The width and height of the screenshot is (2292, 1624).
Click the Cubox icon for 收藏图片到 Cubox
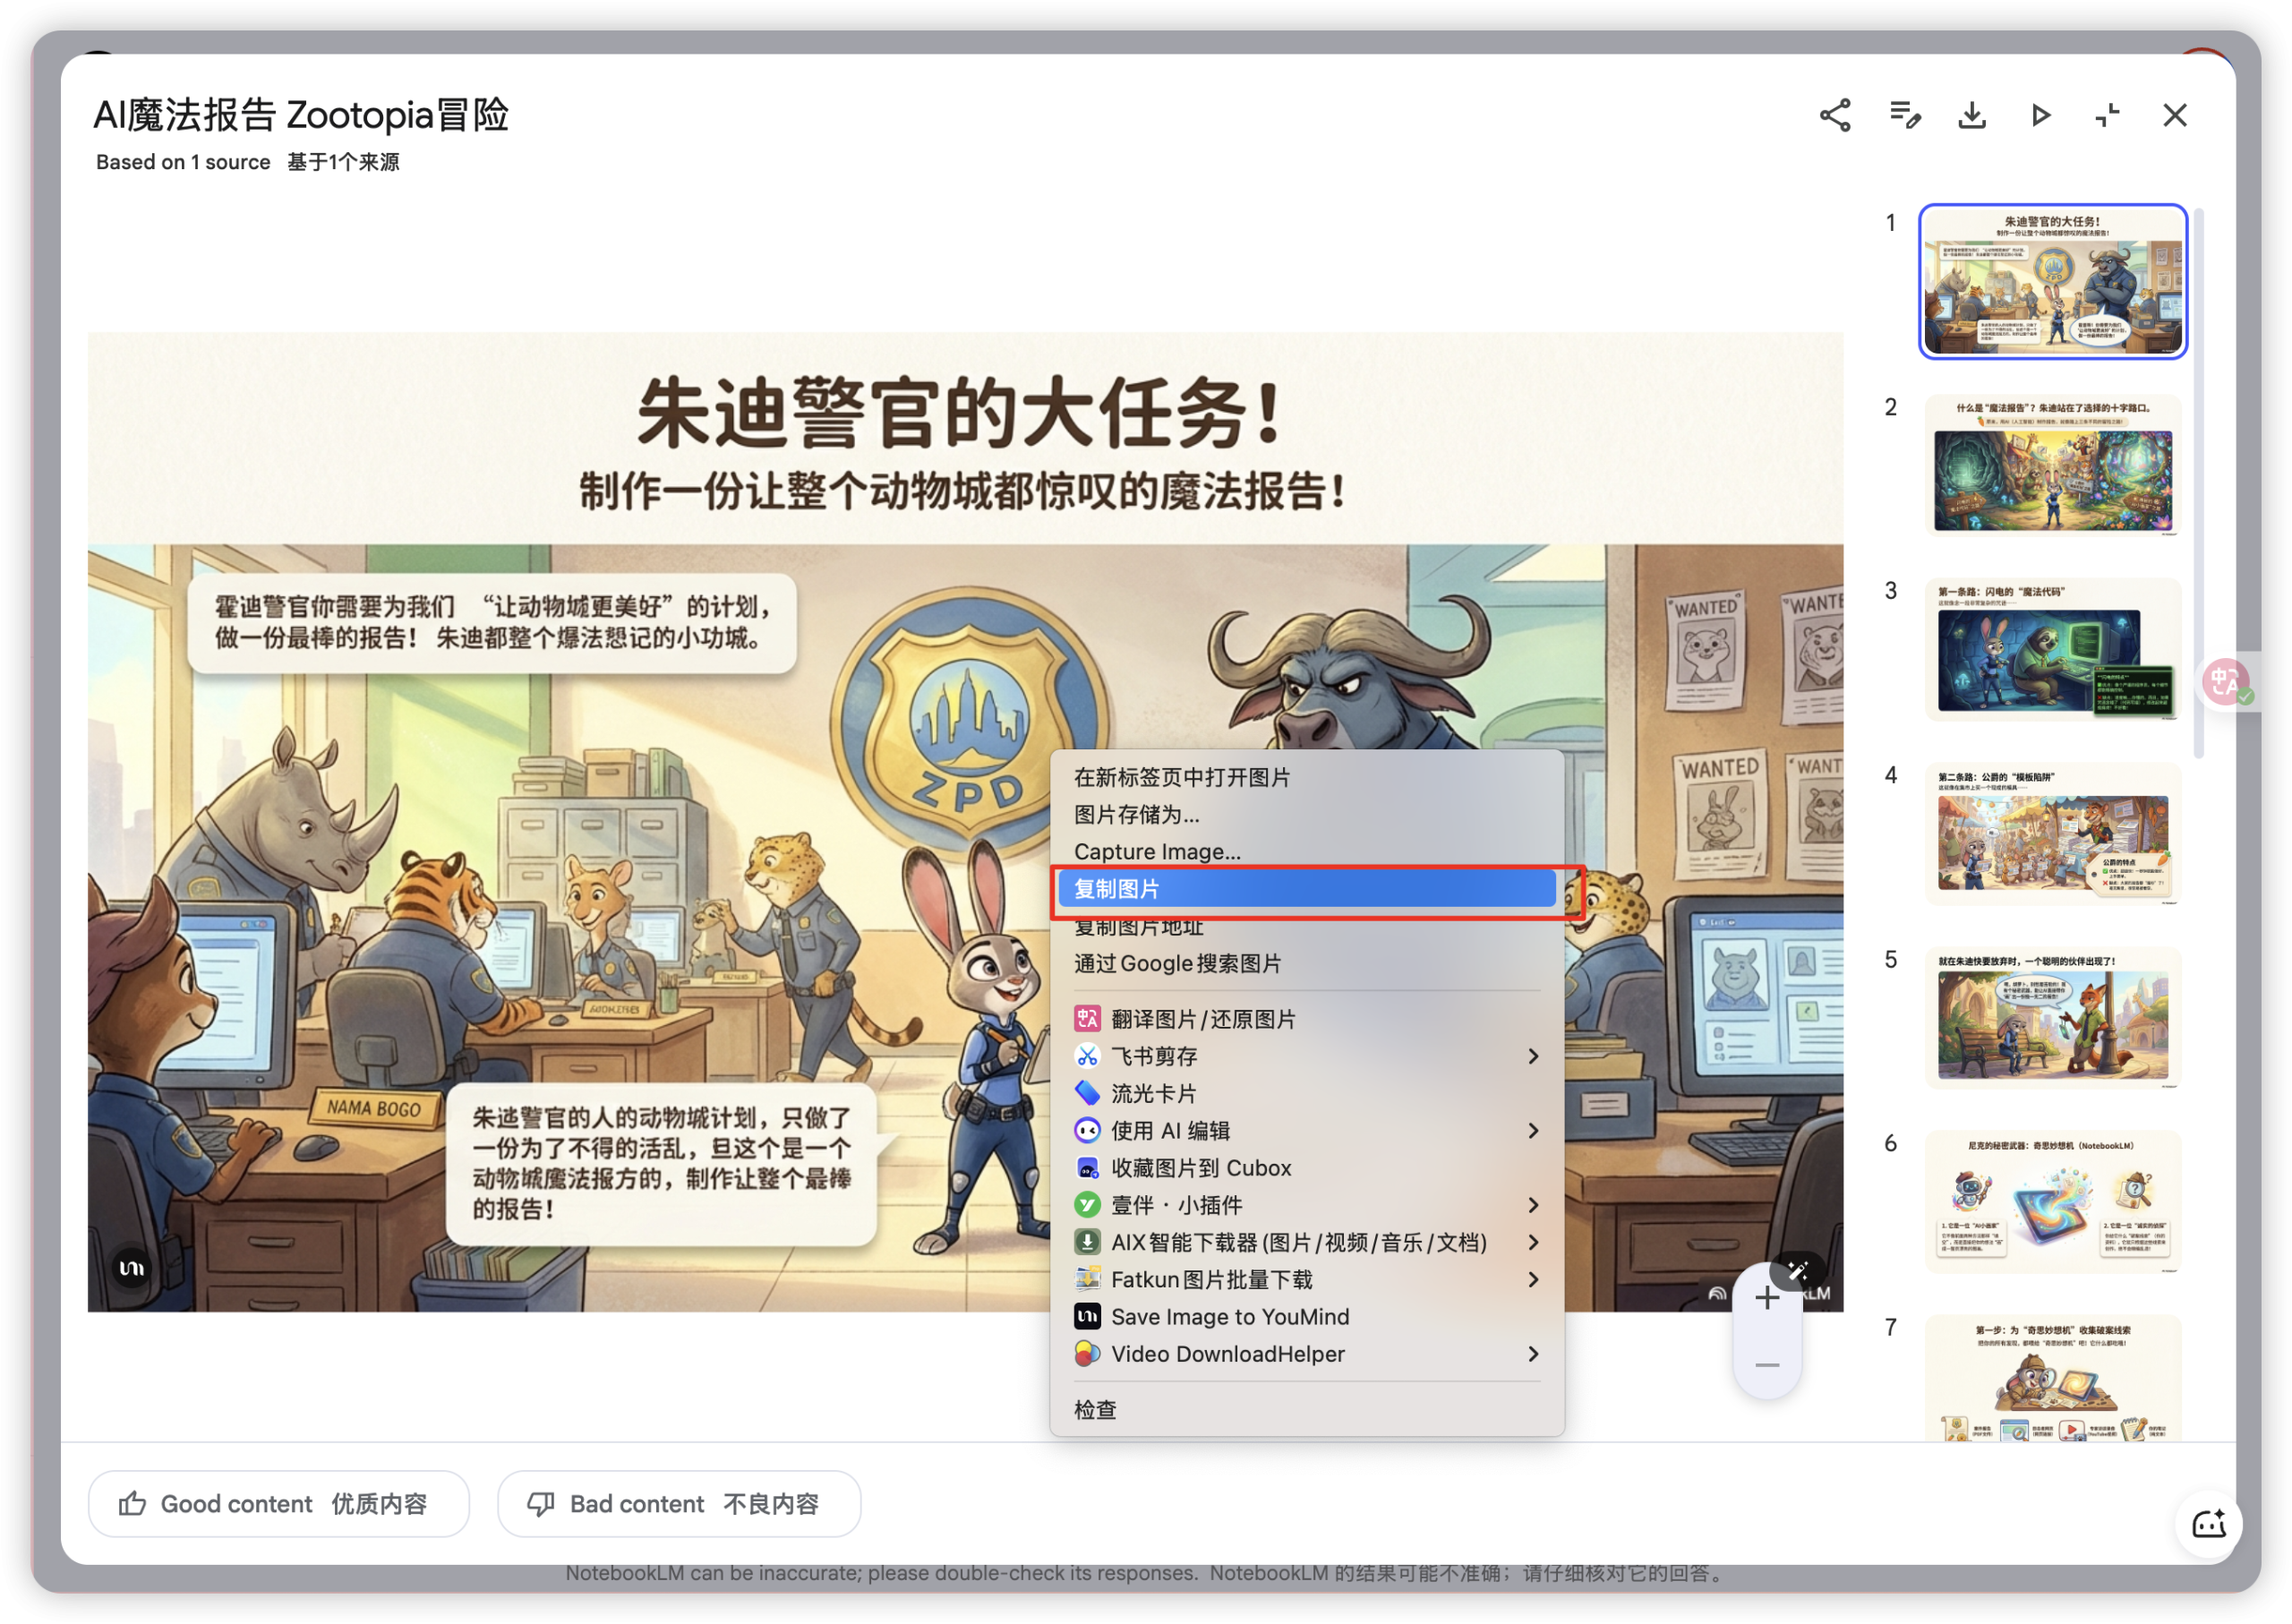click(1087, 1167)
